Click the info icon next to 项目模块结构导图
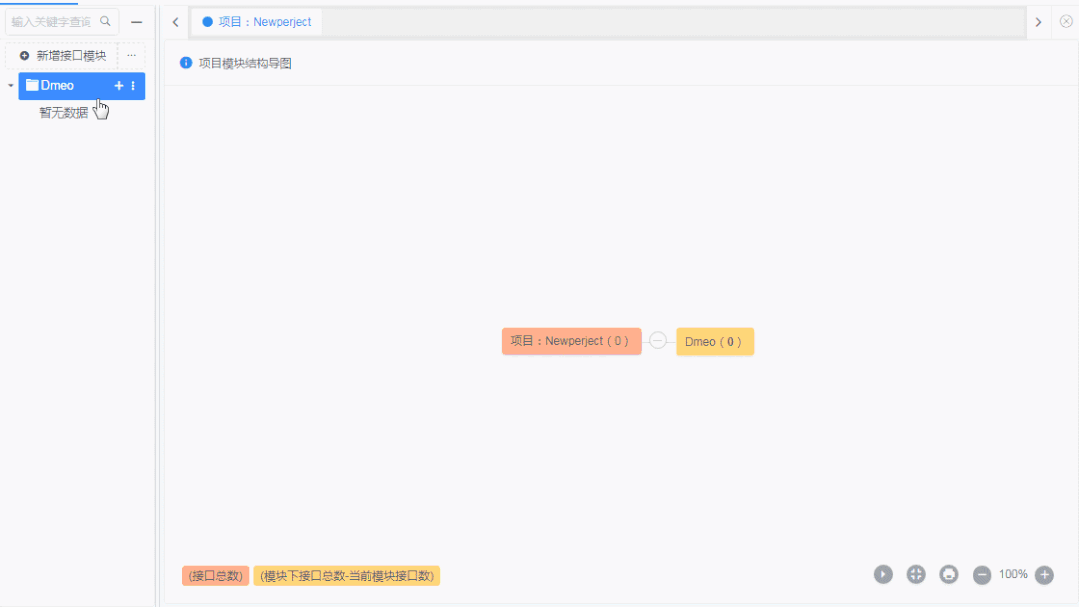This screenshot has width=1079, height=607. (185, 63)
